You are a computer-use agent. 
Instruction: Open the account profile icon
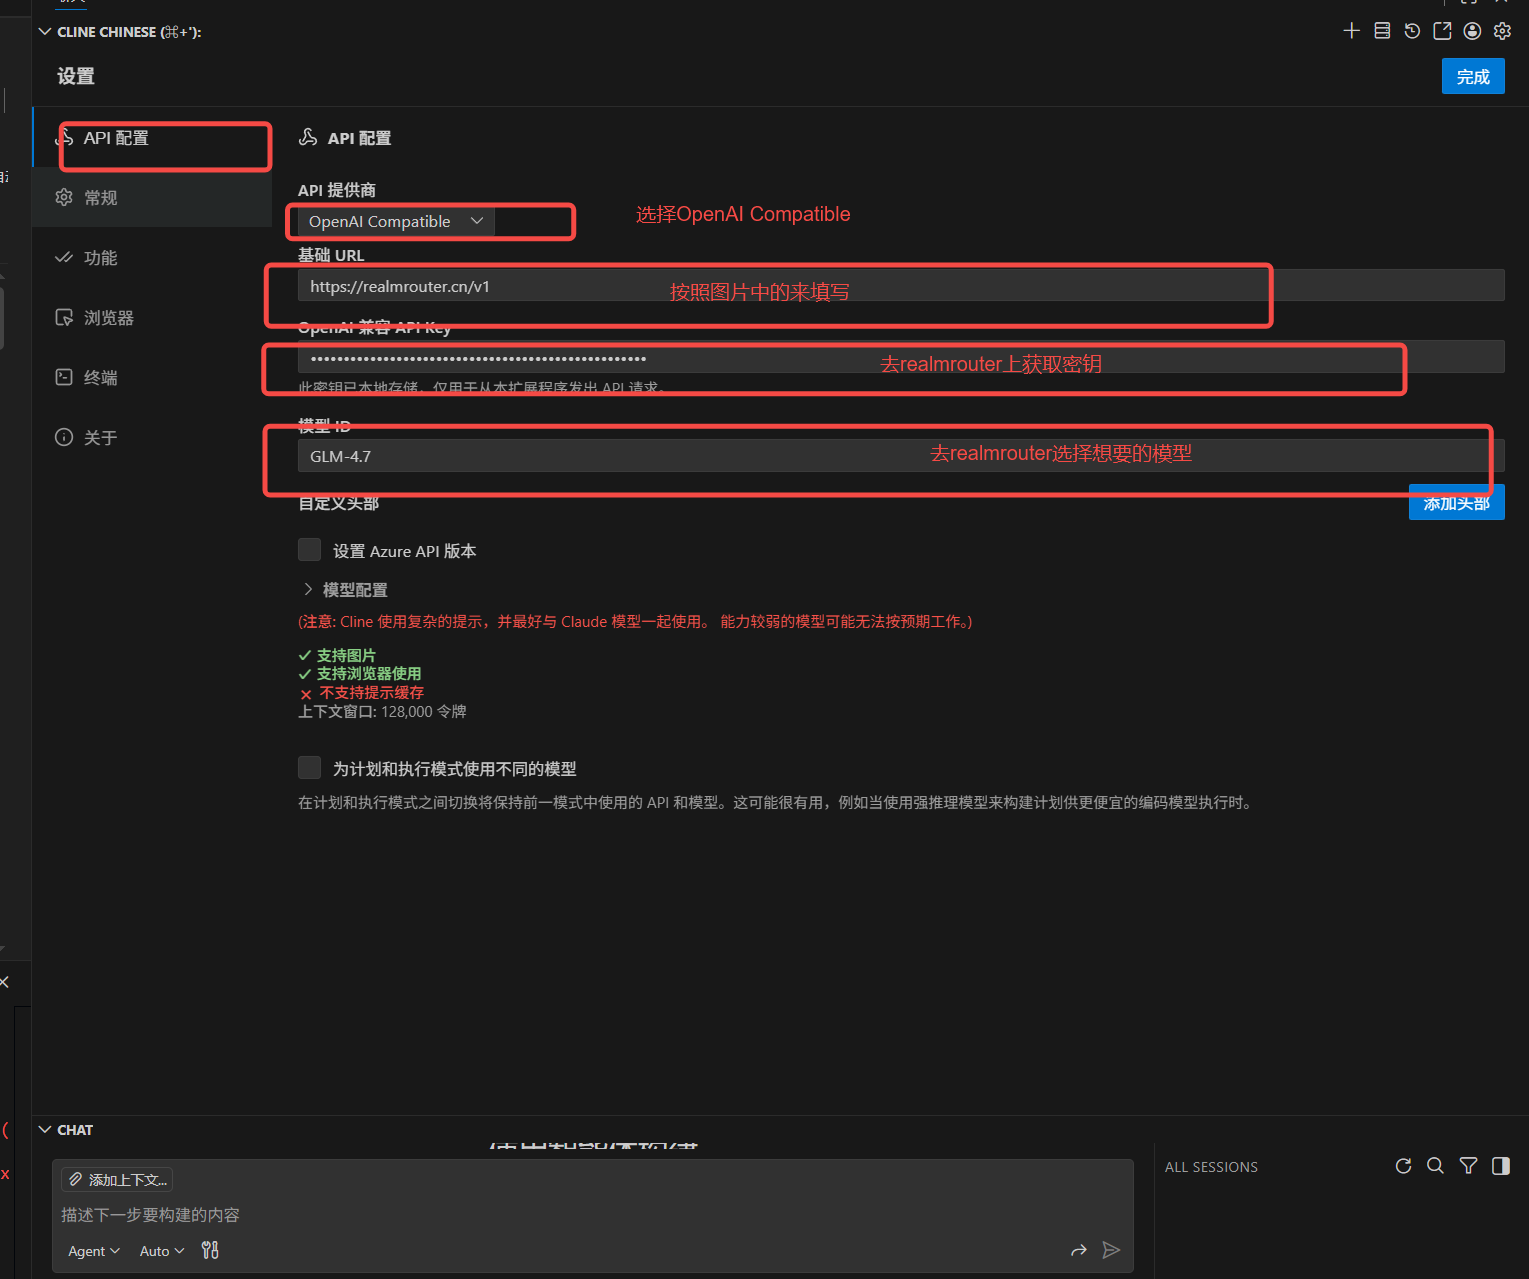1472,31
